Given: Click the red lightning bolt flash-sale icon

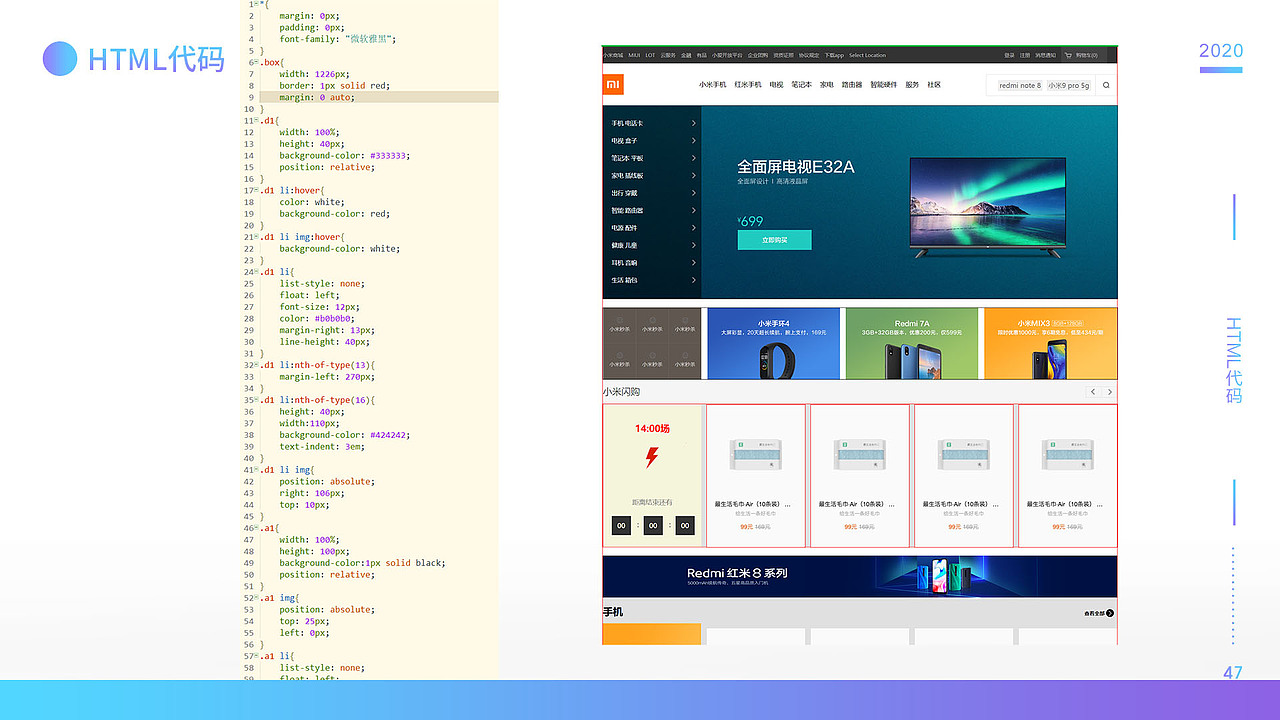Looking at the screenshot, I should 652,458.
